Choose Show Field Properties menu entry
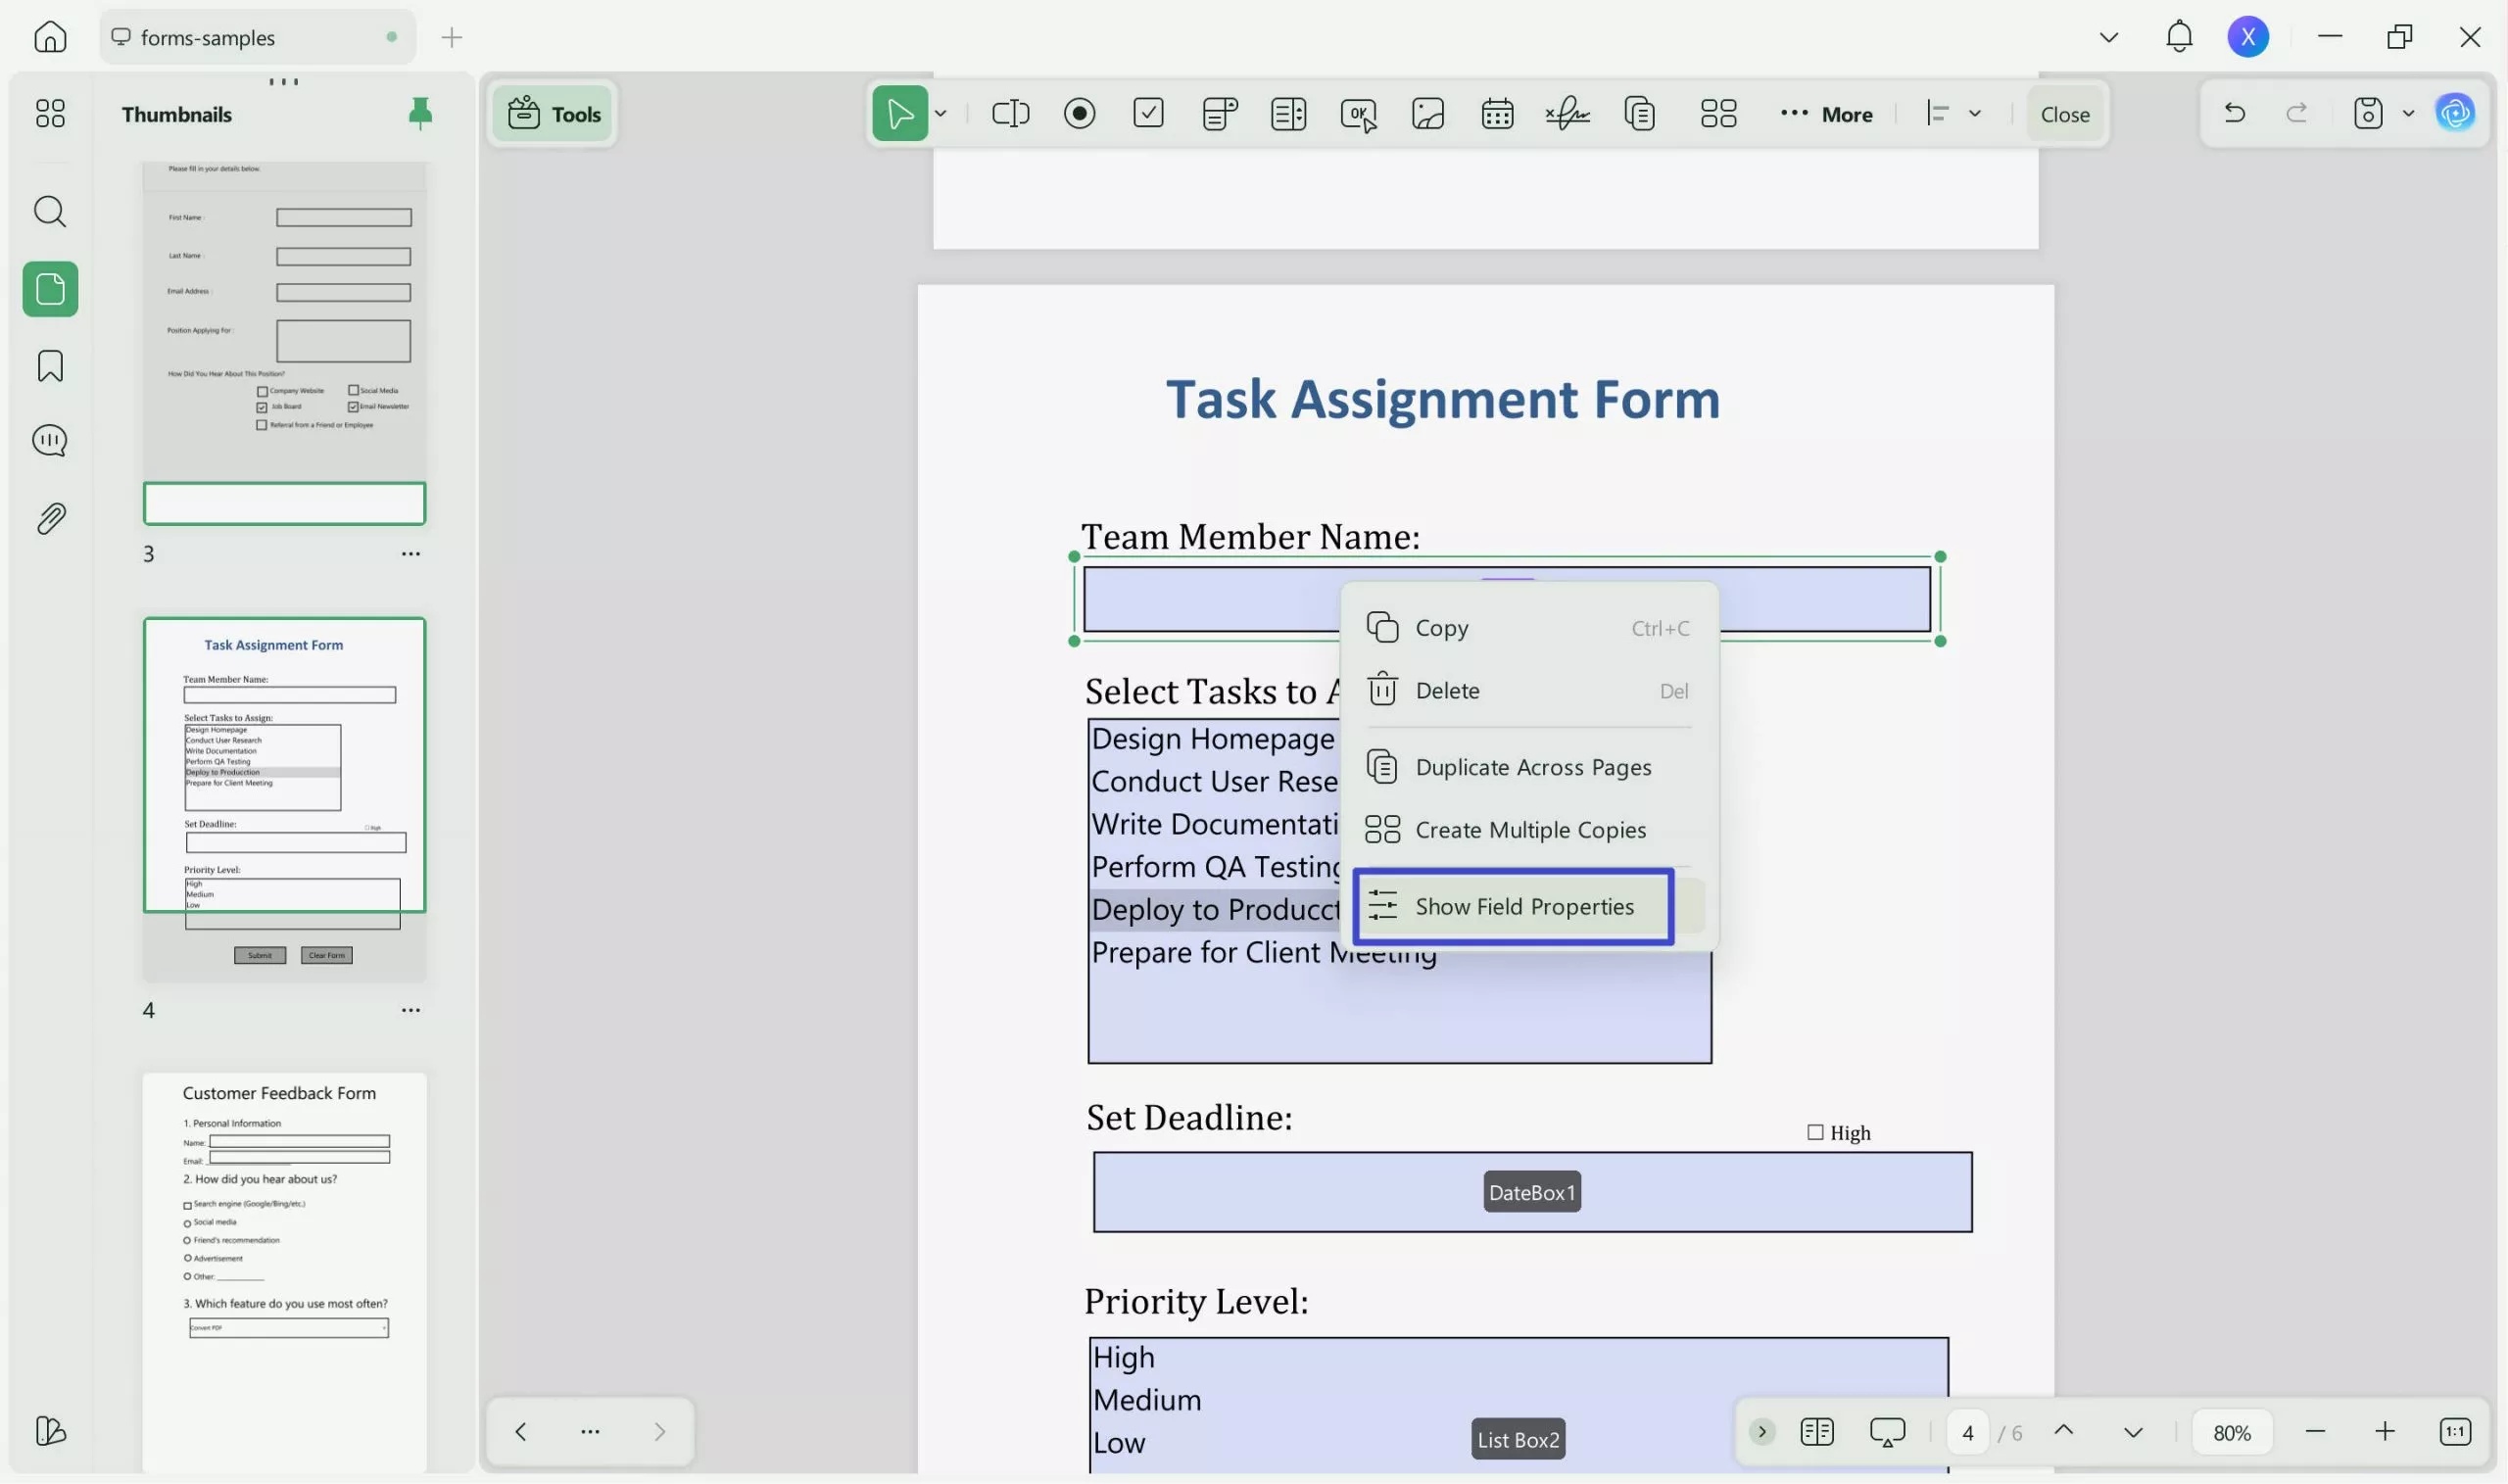2508x1484 pixels. [x=1523, y=906]
